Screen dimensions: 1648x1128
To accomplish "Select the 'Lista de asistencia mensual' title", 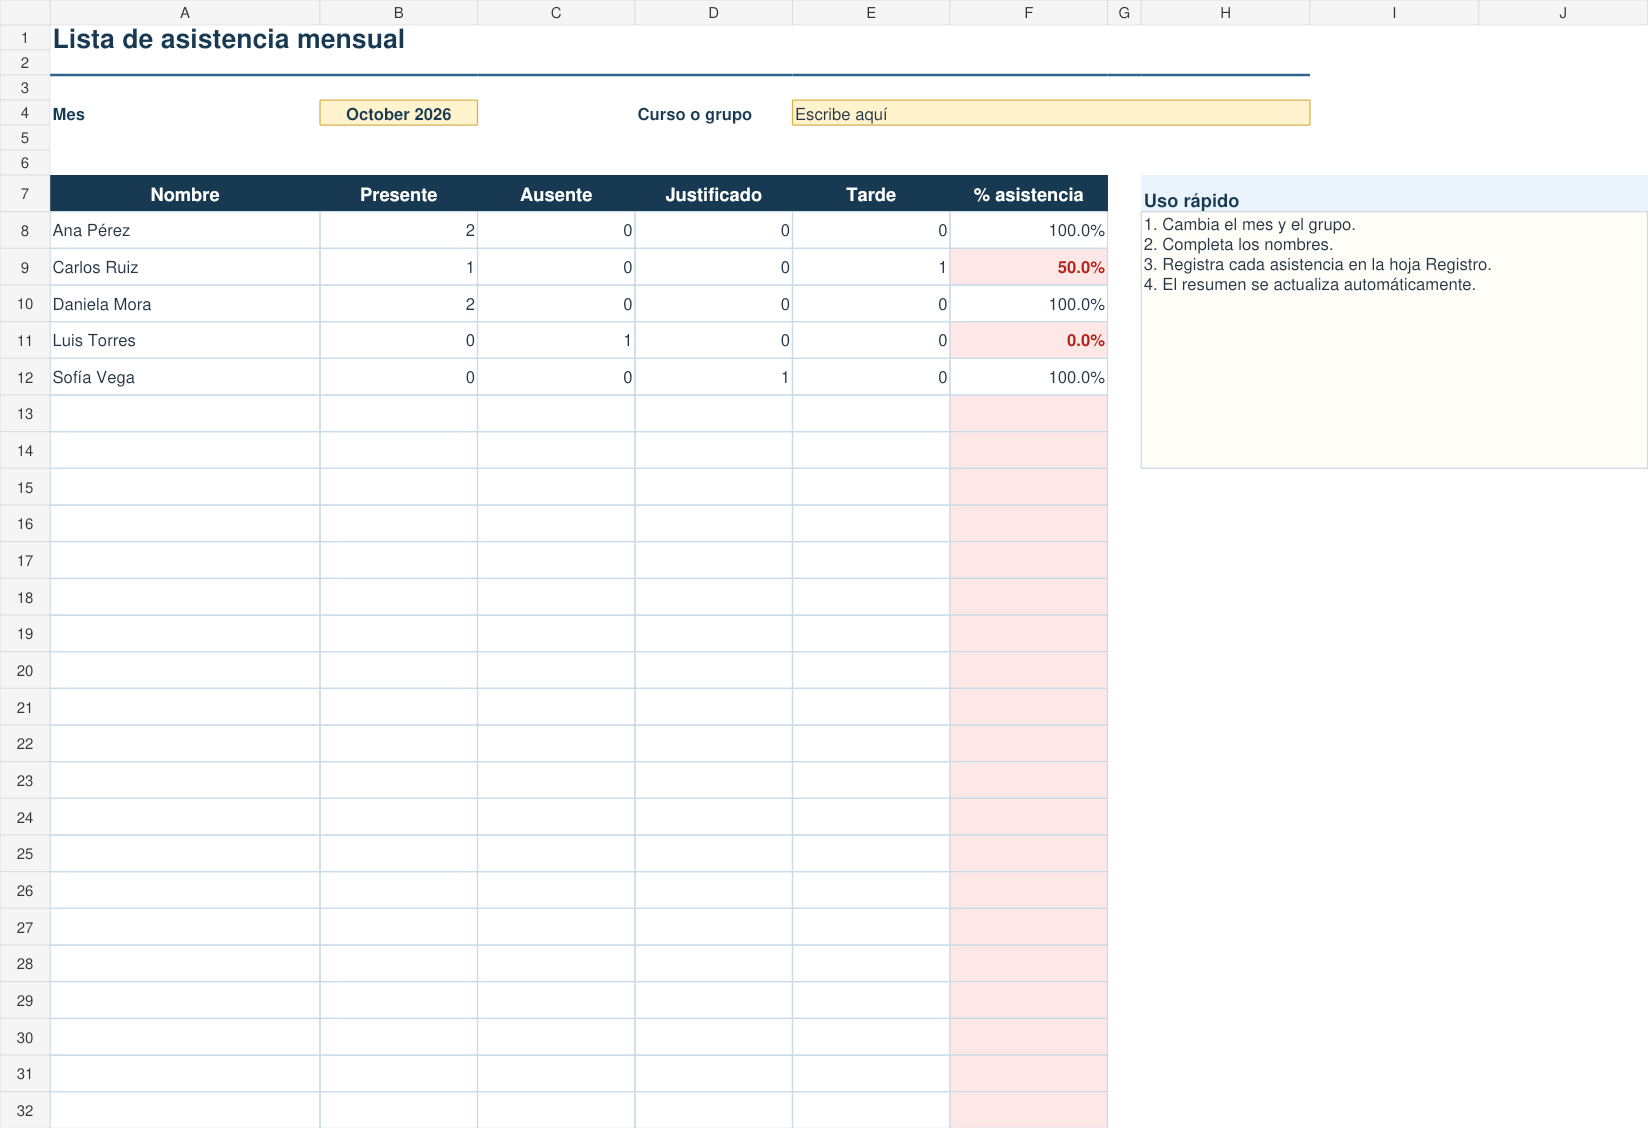I will (229, 39).
